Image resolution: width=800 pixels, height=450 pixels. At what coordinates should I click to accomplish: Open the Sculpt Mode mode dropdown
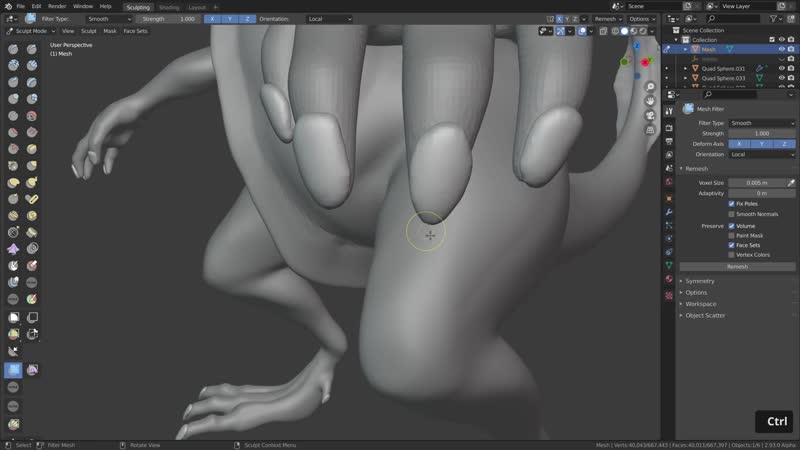(x=31, y=31)
